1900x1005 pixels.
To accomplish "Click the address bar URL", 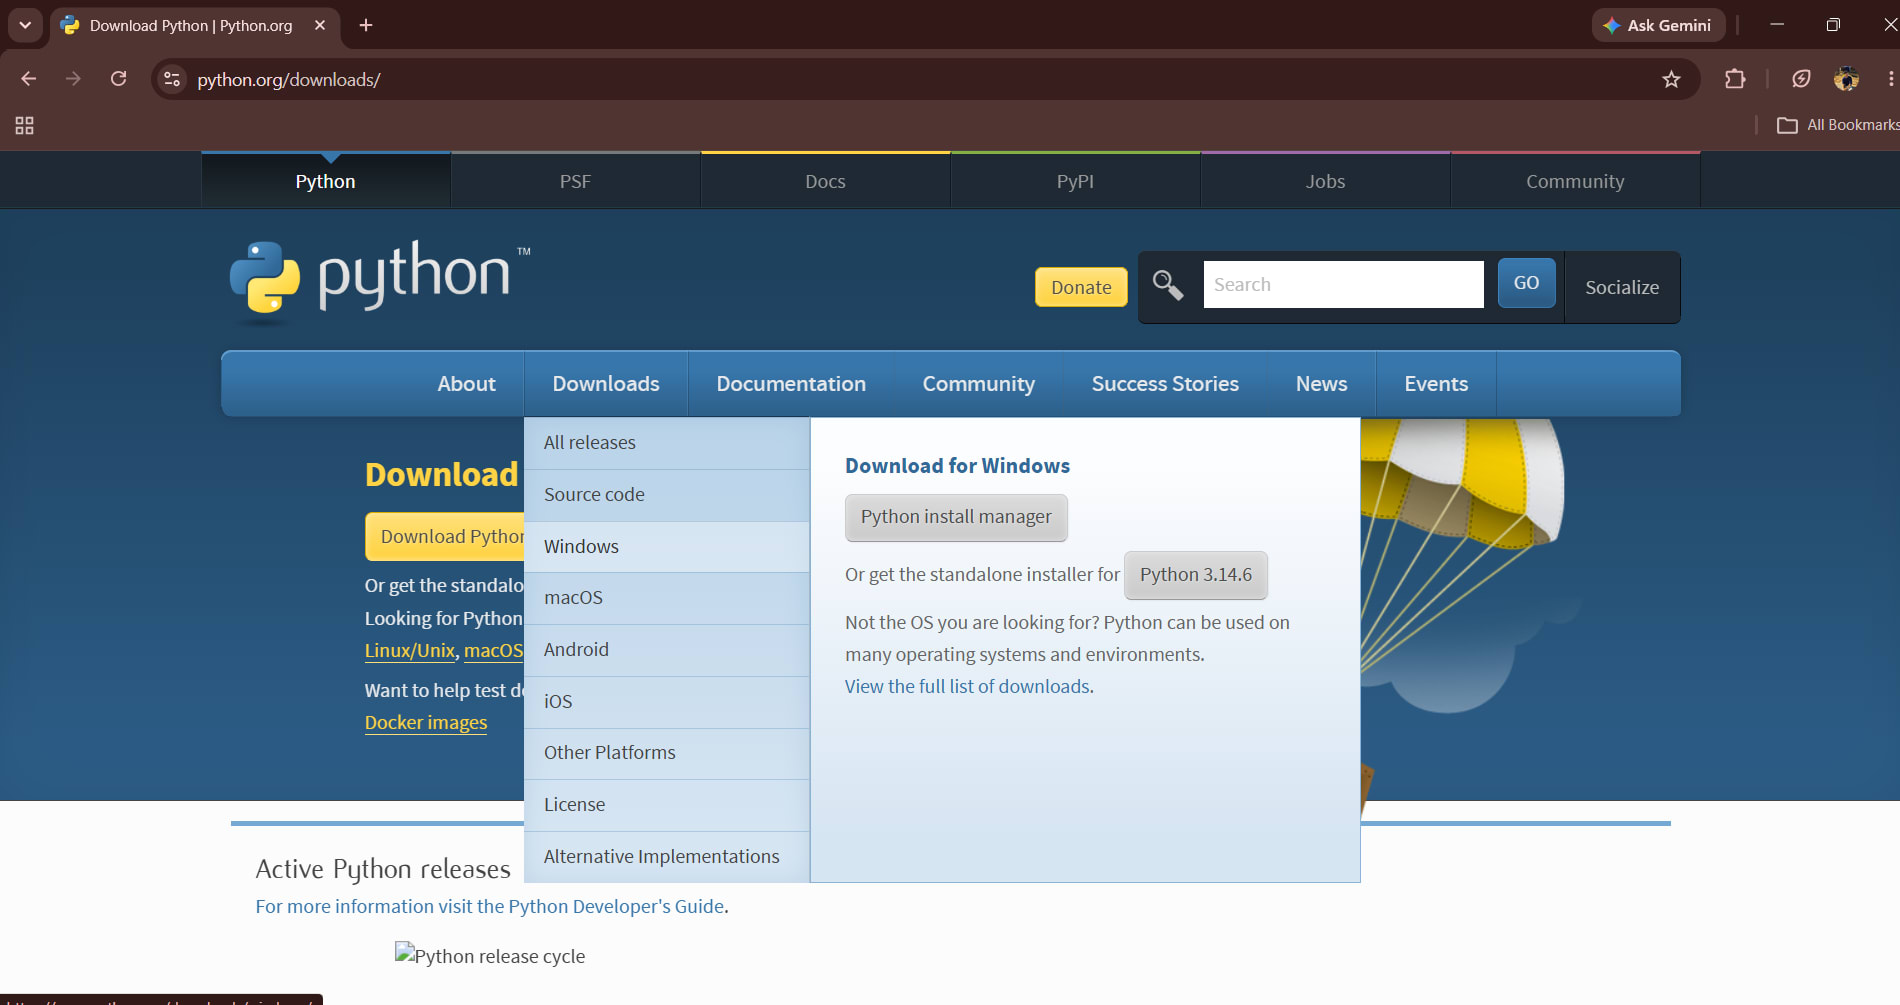I will [289, 79].
